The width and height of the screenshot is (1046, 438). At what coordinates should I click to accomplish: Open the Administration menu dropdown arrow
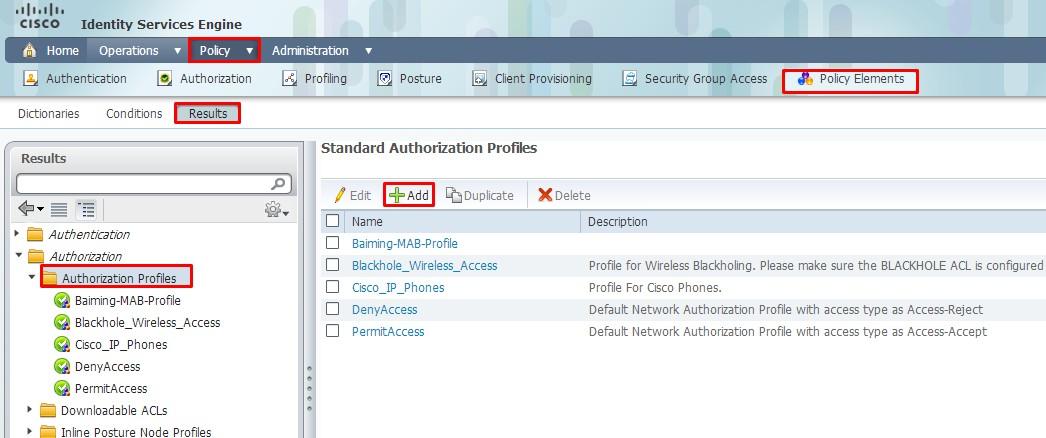pos(368,51)
